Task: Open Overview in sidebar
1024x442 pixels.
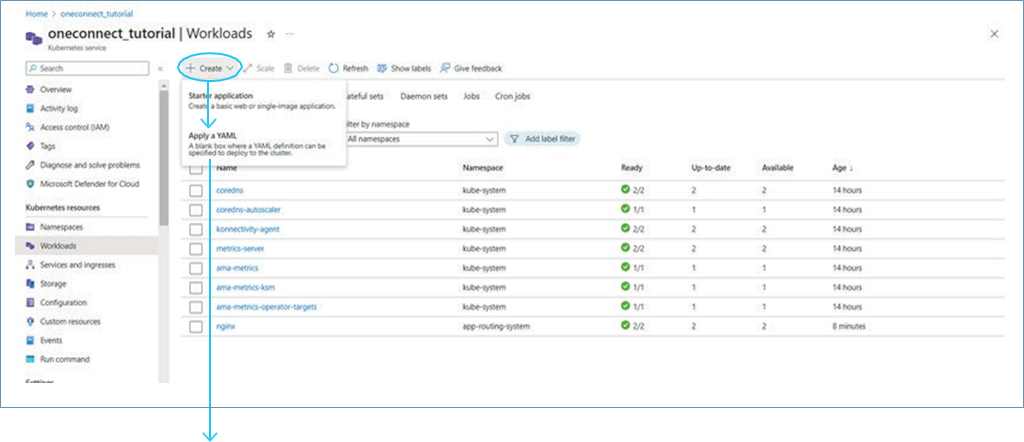Action: pos(56,89)
